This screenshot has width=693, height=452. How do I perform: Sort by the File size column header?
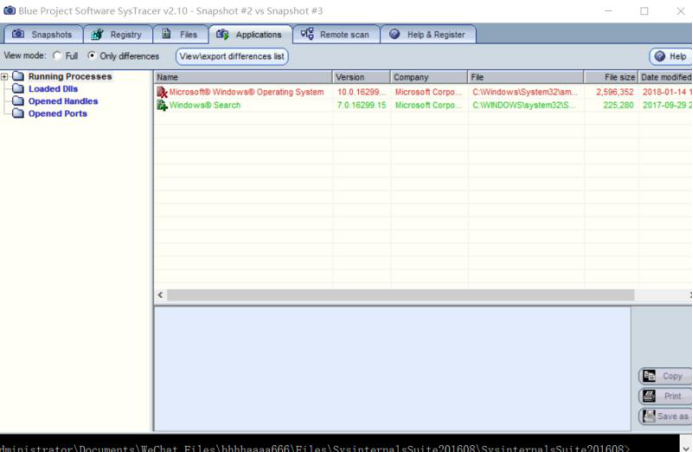pos(611,77)
